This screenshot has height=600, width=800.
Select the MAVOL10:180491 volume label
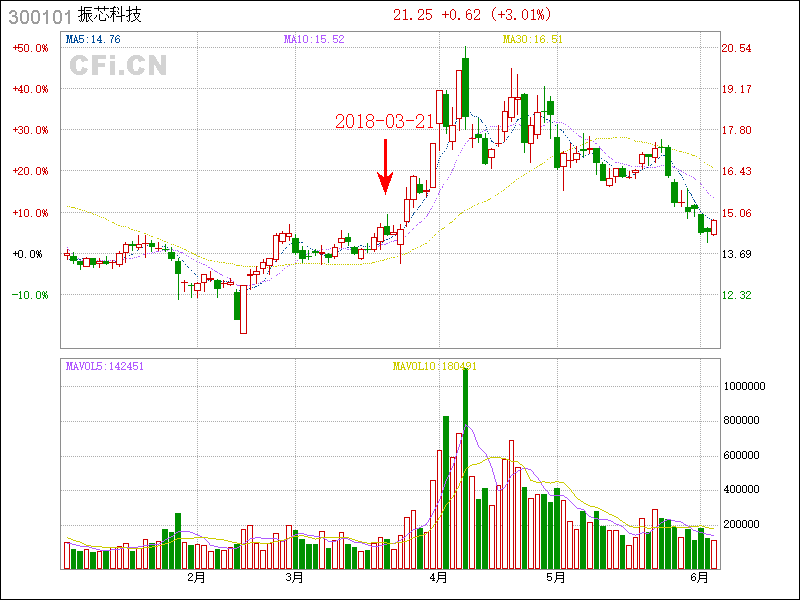435,366
